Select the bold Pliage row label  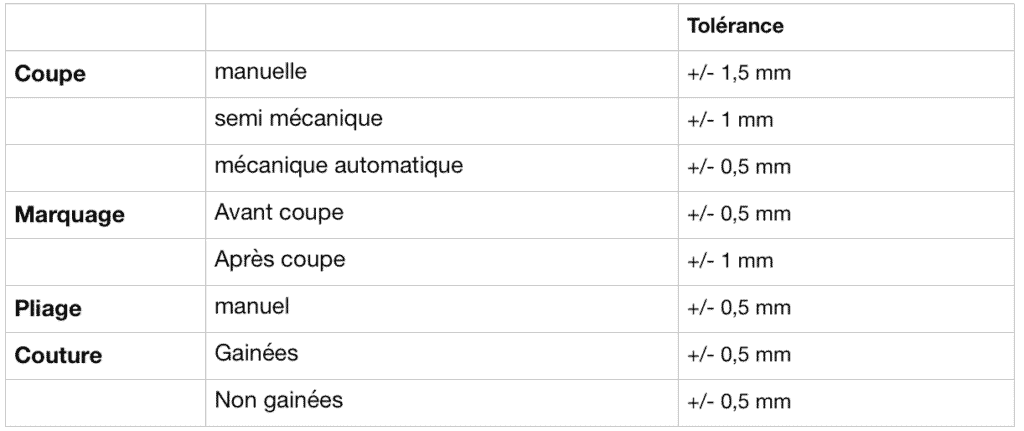coord(47,309)
